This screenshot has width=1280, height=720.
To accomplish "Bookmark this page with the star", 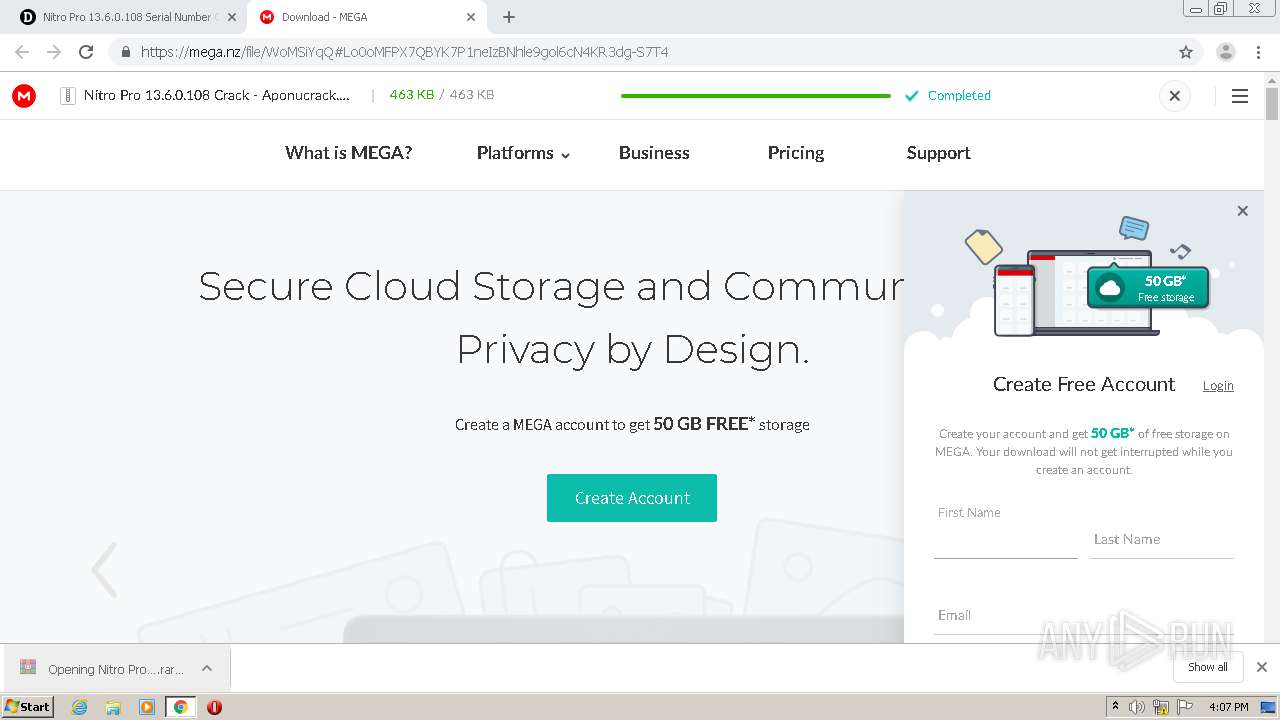I will pyautogui.click(x=1186, y=52).
